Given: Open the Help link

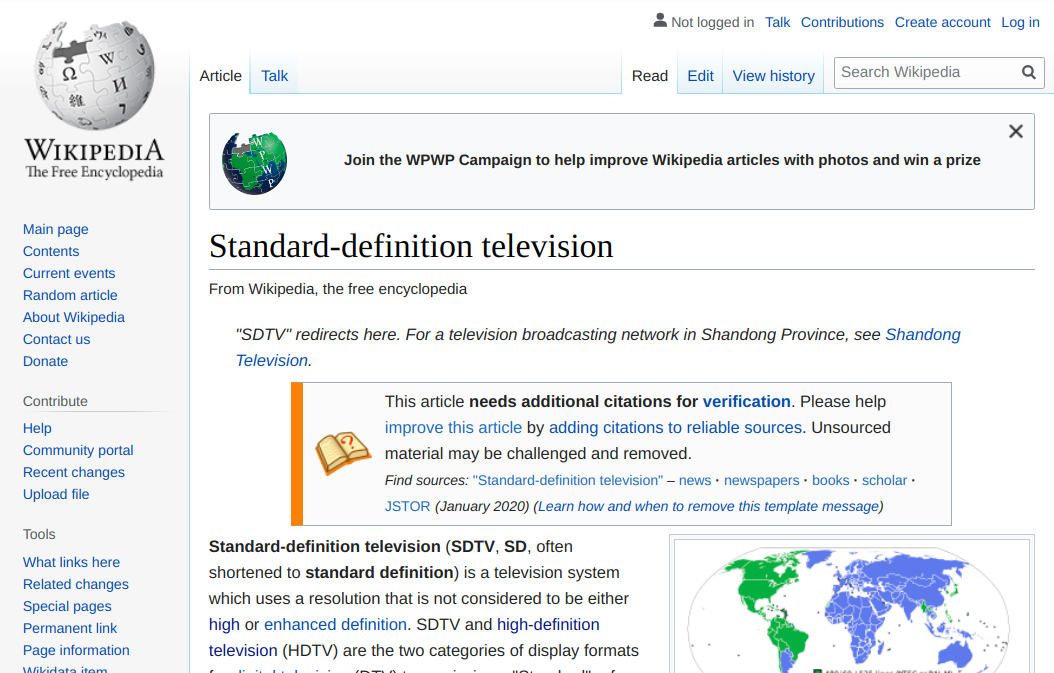Looking at the screenshot, I should (37, 428).
